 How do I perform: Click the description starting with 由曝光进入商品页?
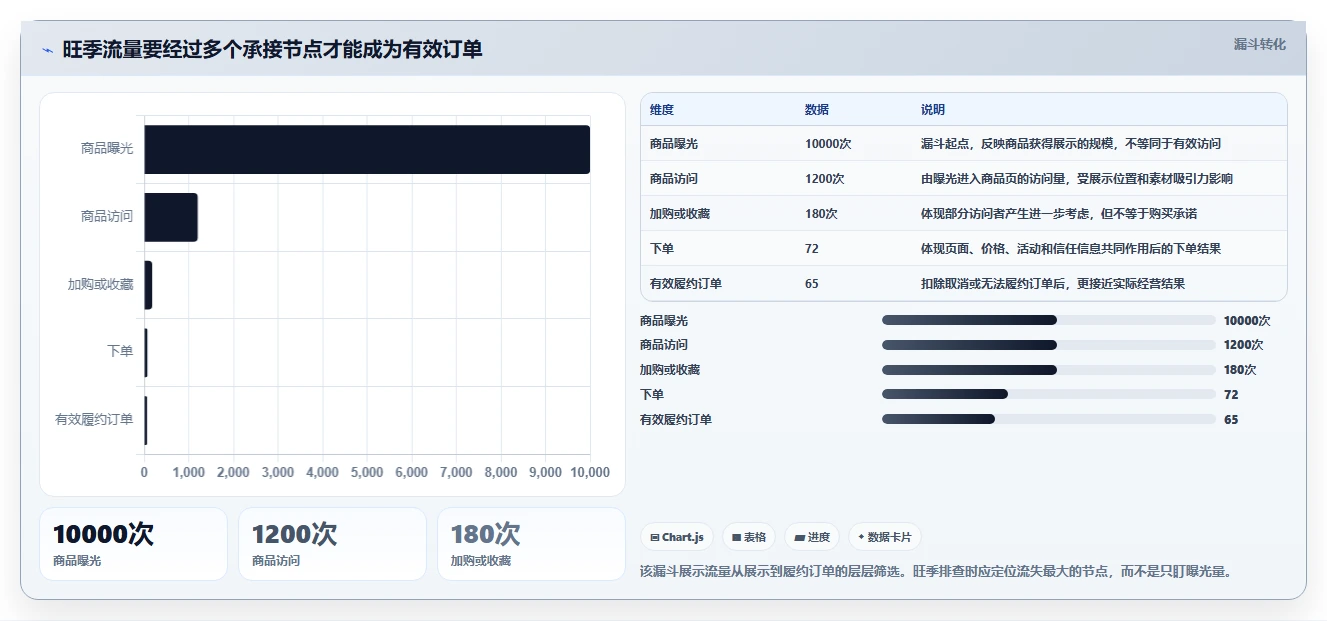pos(1077,179)
